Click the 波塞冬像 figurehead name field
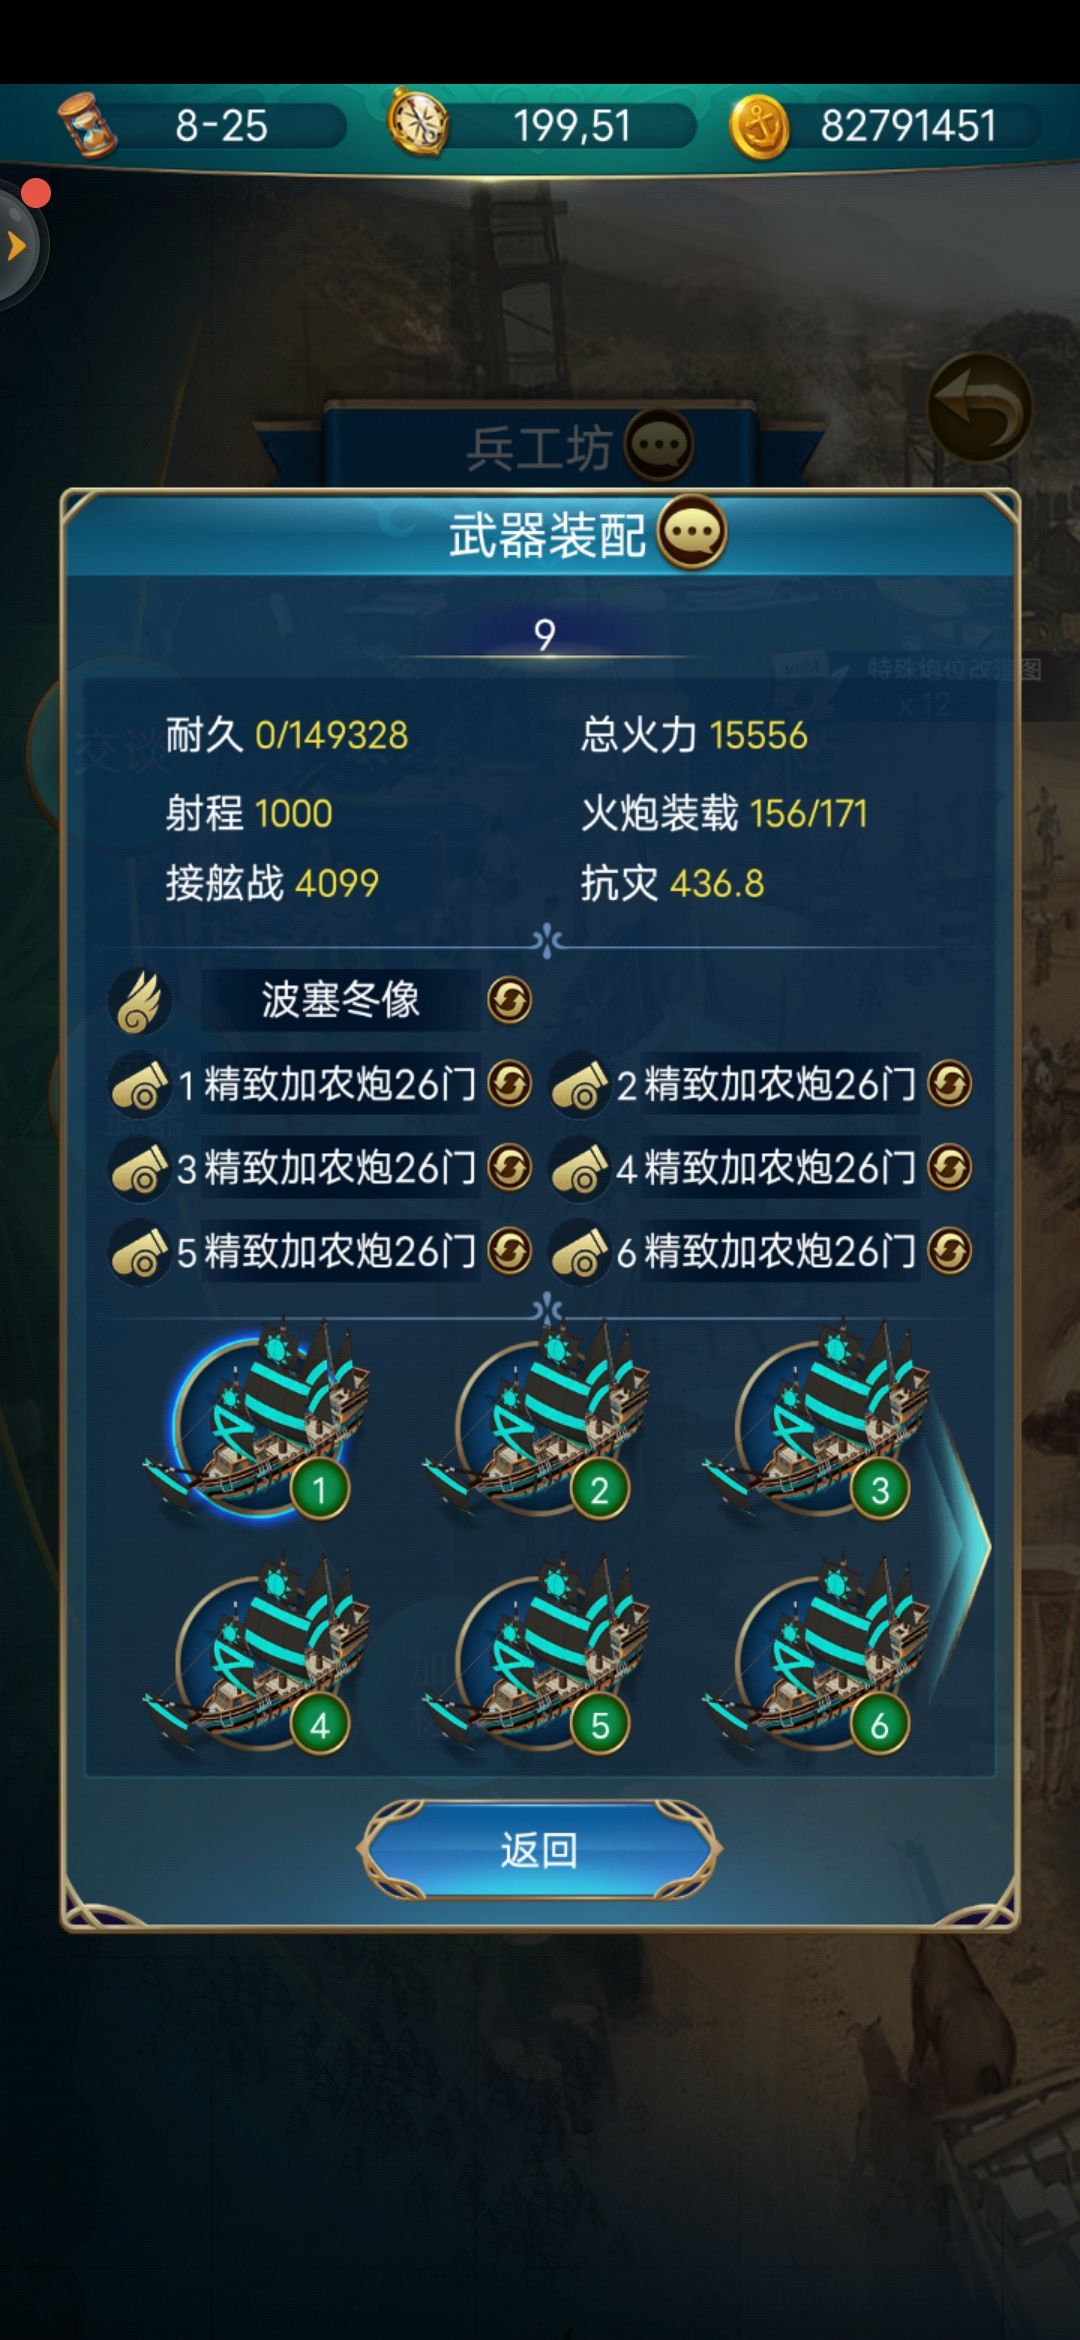The width and height of the screenshot is (1080, 2340). (340, 1000)
